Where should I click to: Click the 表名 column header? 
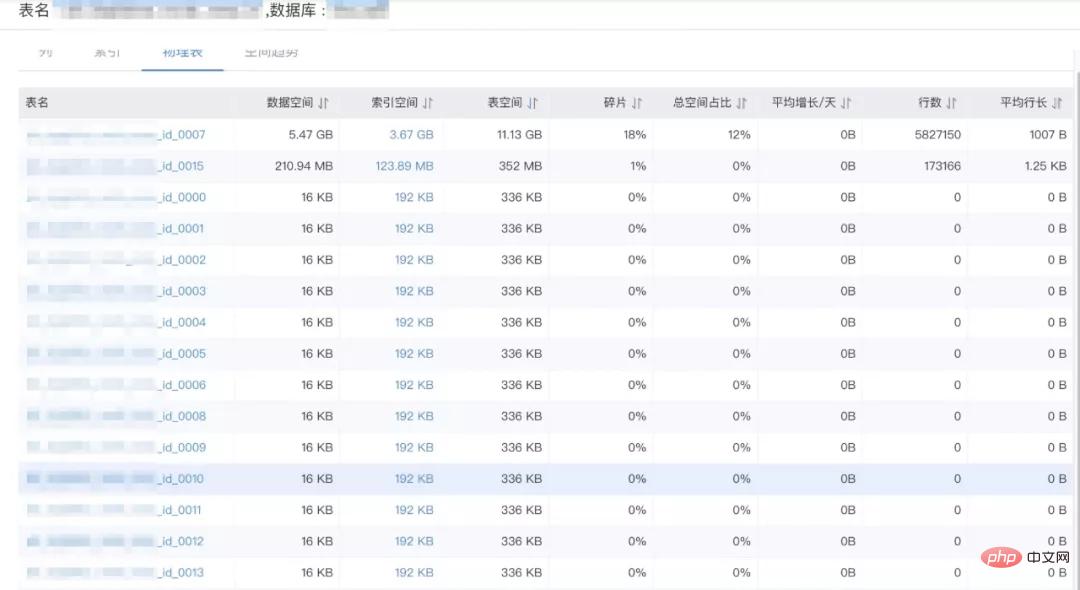[x=37, y=103]
